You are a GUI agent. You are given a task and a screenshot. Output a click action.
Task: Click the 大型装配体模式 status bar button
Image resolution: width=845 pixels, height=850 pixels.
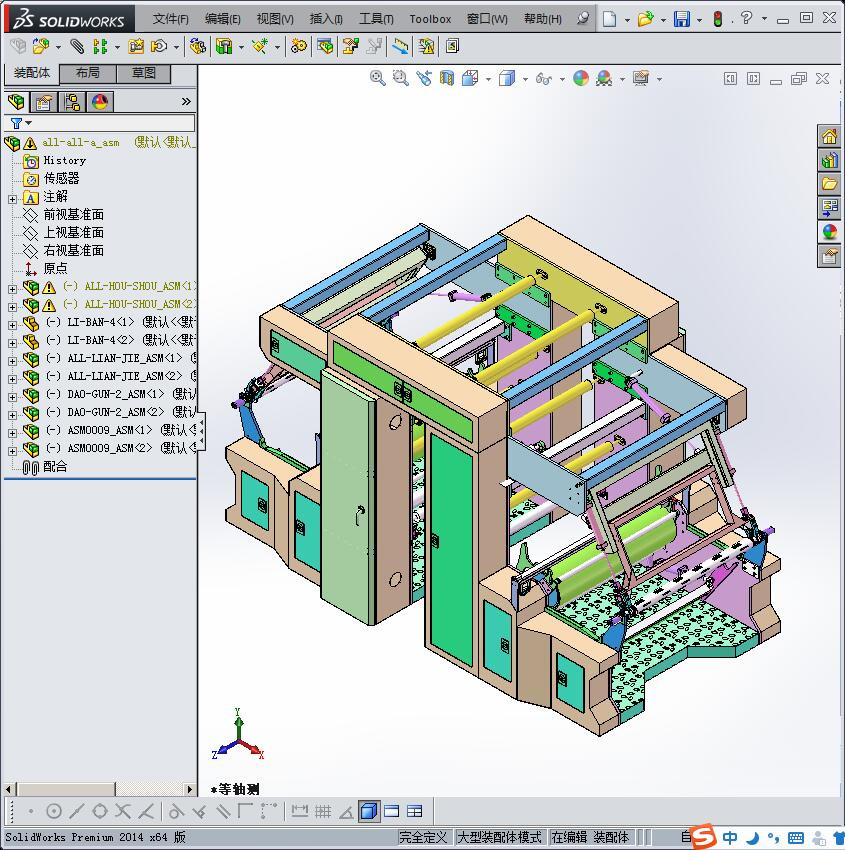point(499,838)
